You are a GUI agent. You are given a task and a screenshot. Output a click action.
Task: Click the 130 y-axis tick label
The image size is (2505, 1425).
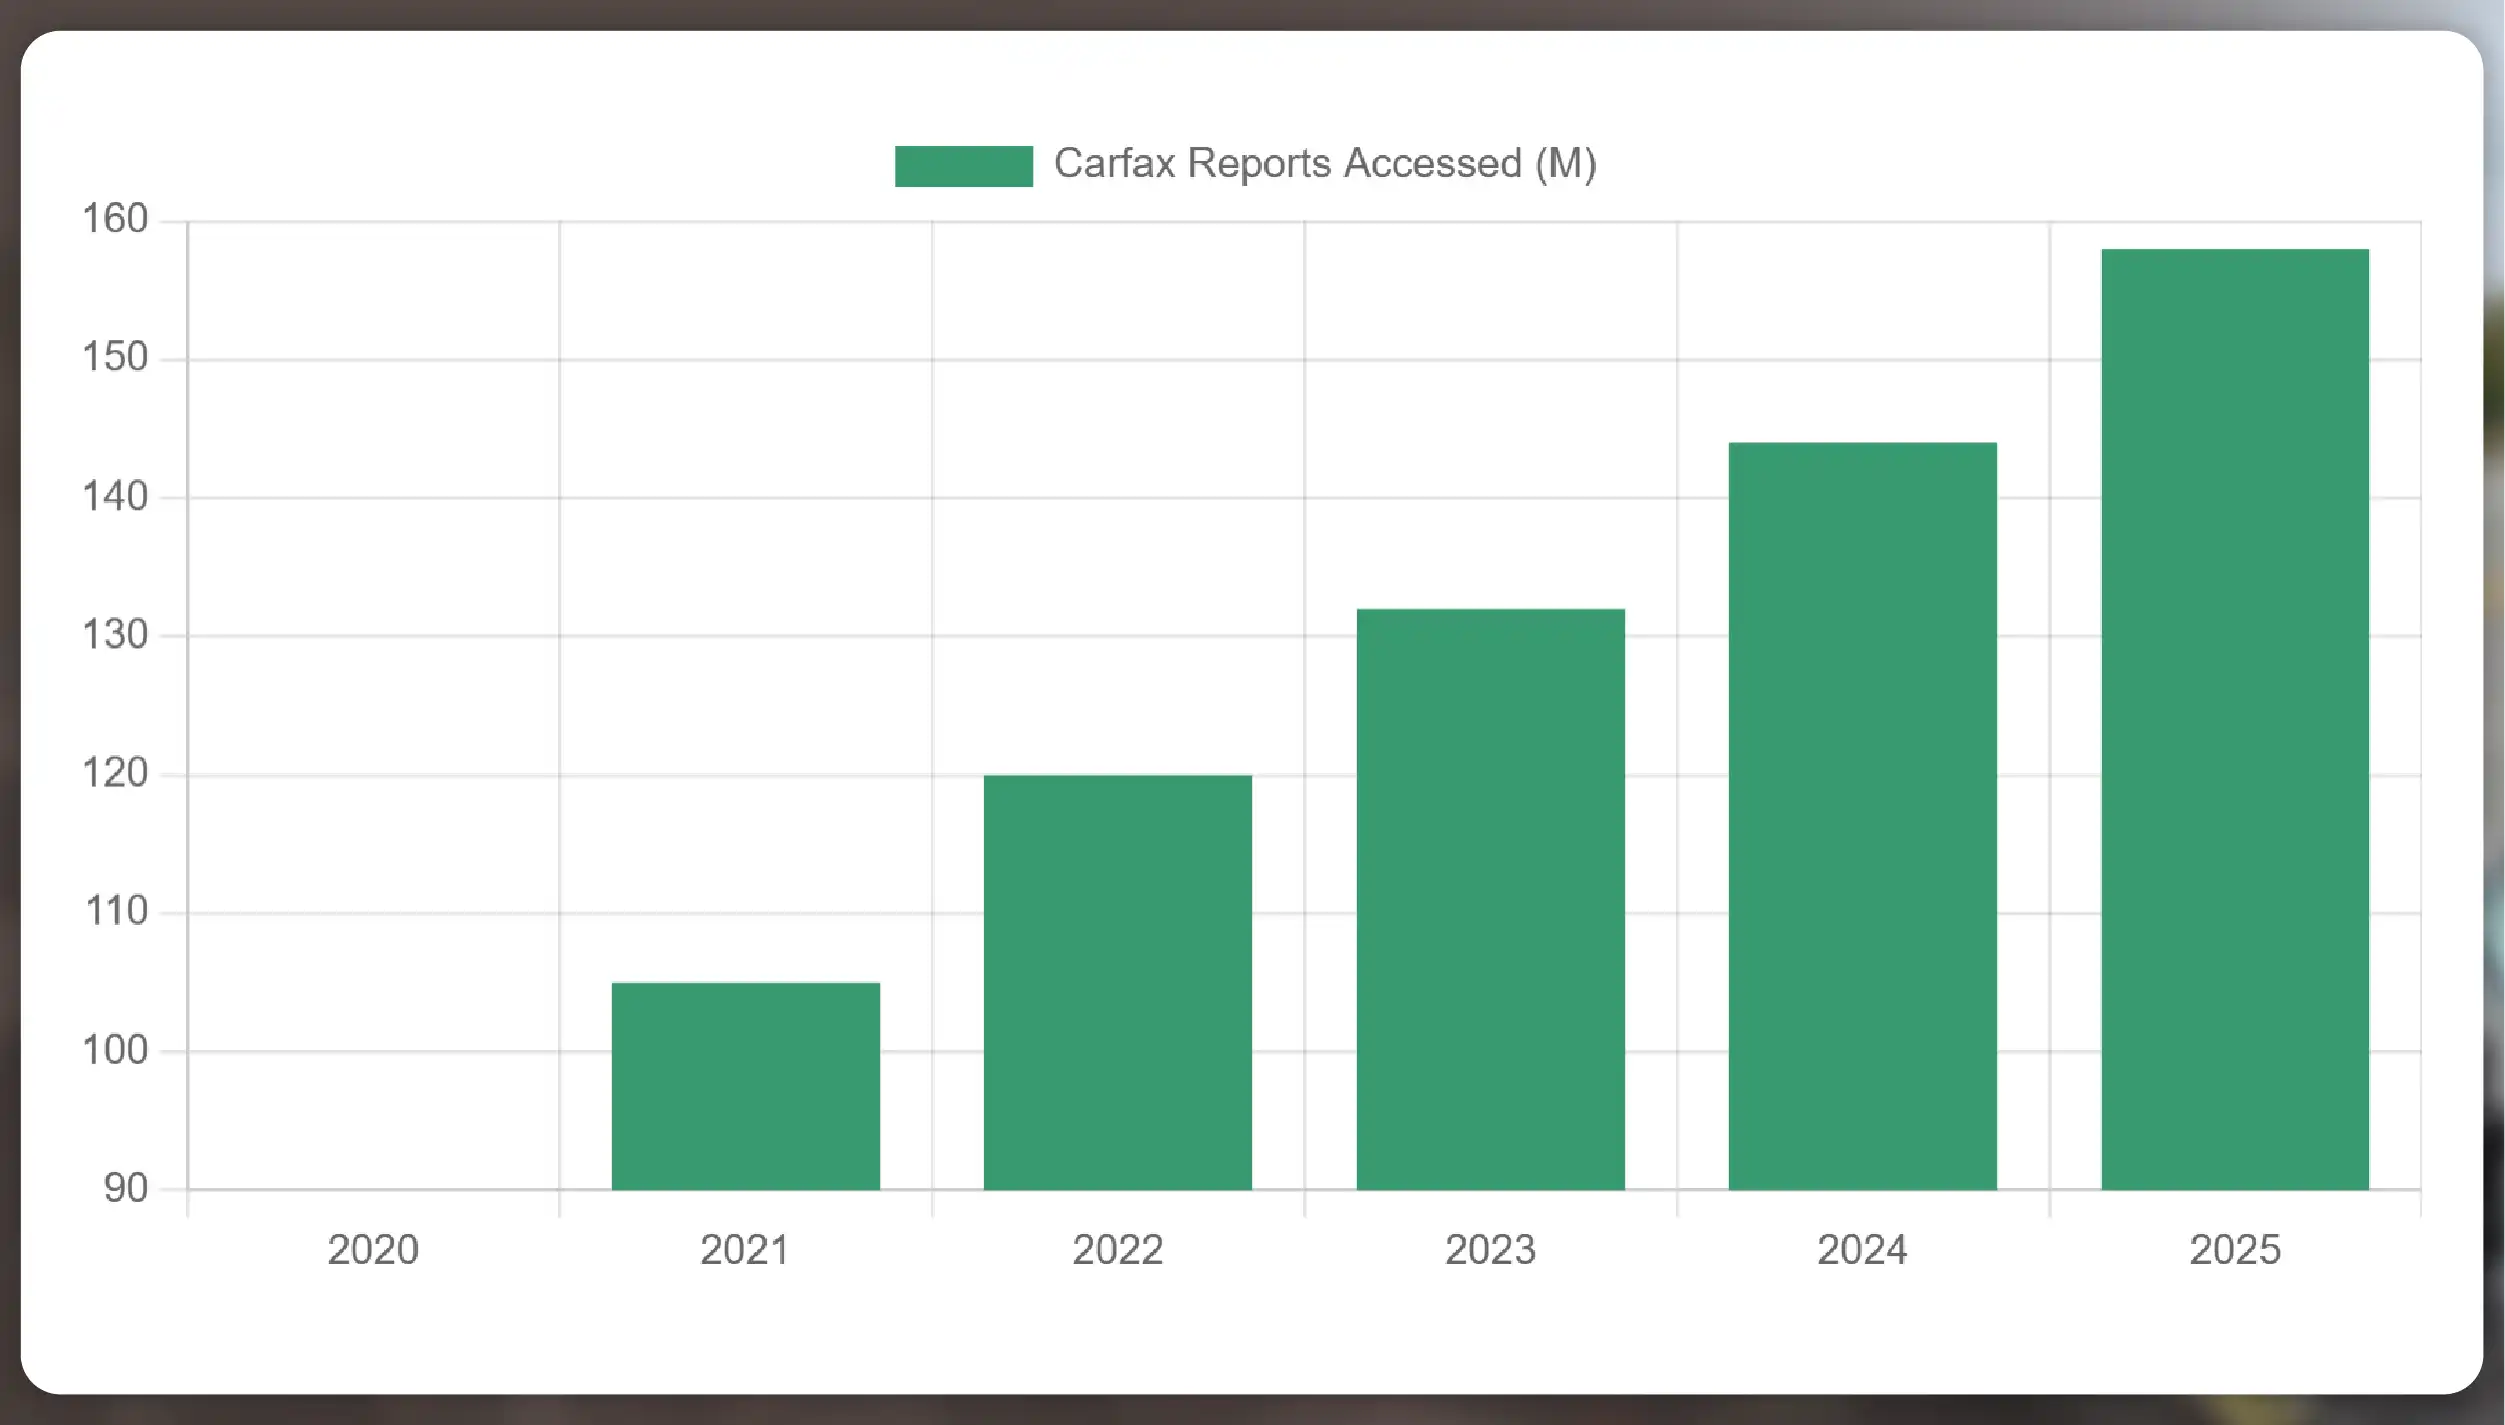click(115, 635)
